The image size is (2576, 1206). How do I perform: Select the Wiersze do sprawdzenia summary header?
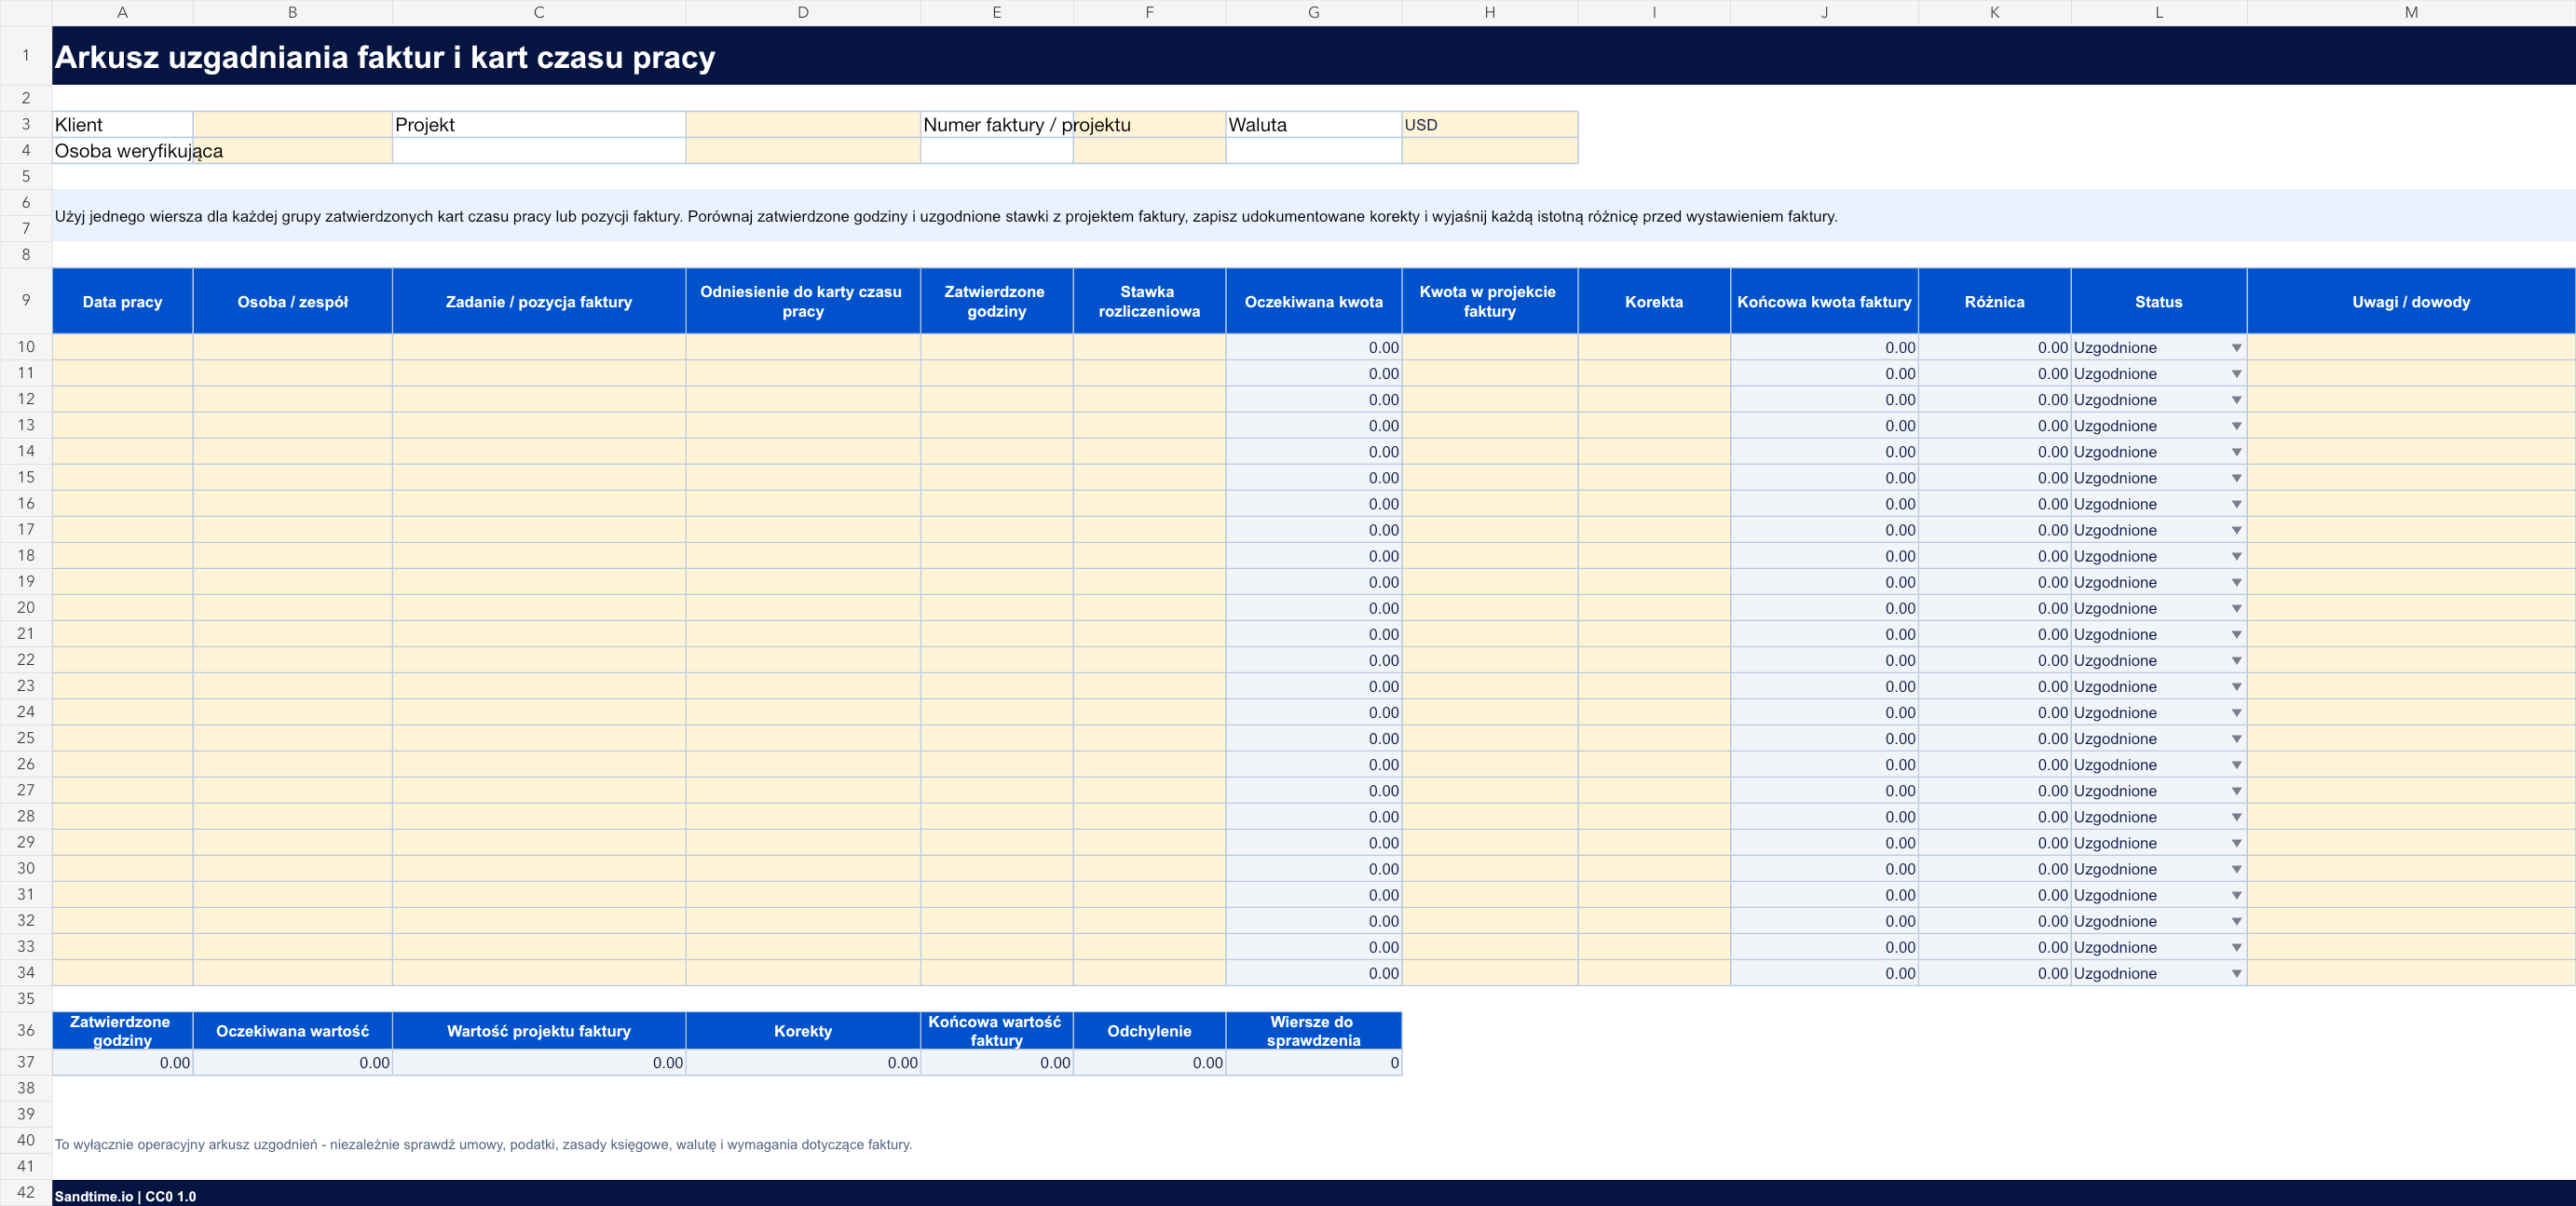(x=1313, y=1030)
